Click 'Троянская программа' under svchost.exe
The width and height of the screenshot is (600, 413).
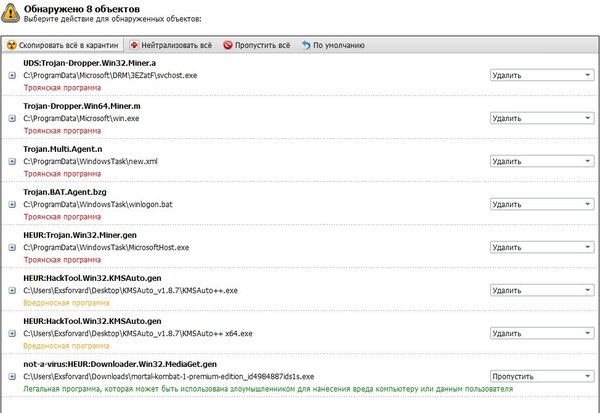coord(62,88)
